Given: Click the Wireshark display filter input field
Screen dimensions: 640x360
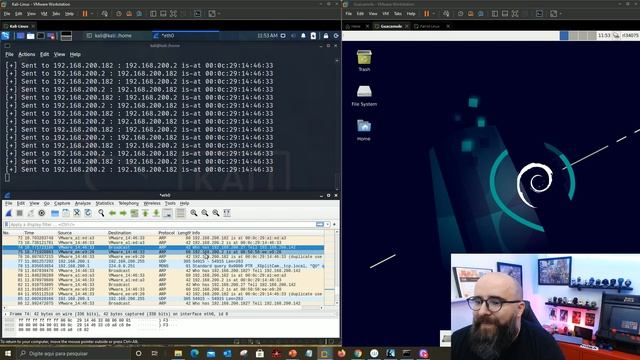Looking at the screenshot, I should 161,224.
